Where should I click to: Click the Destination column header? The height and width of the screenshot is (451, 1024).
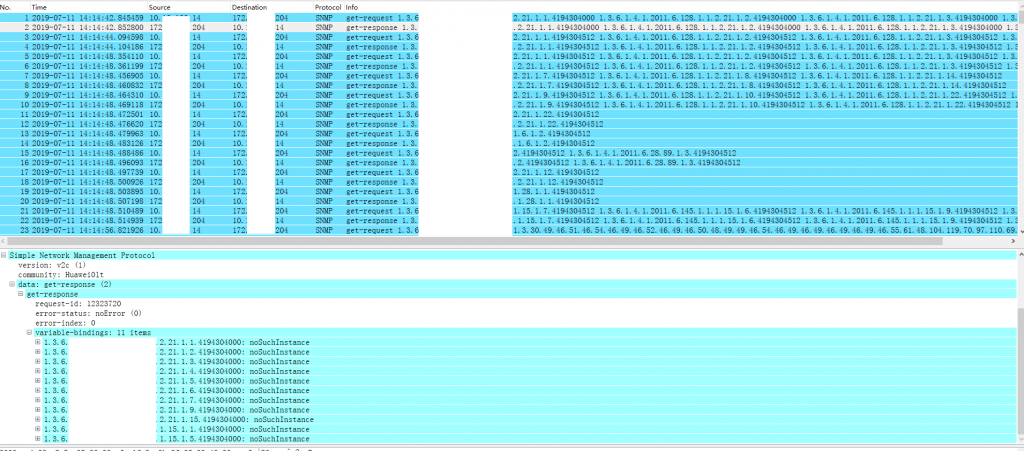(248, 7)
